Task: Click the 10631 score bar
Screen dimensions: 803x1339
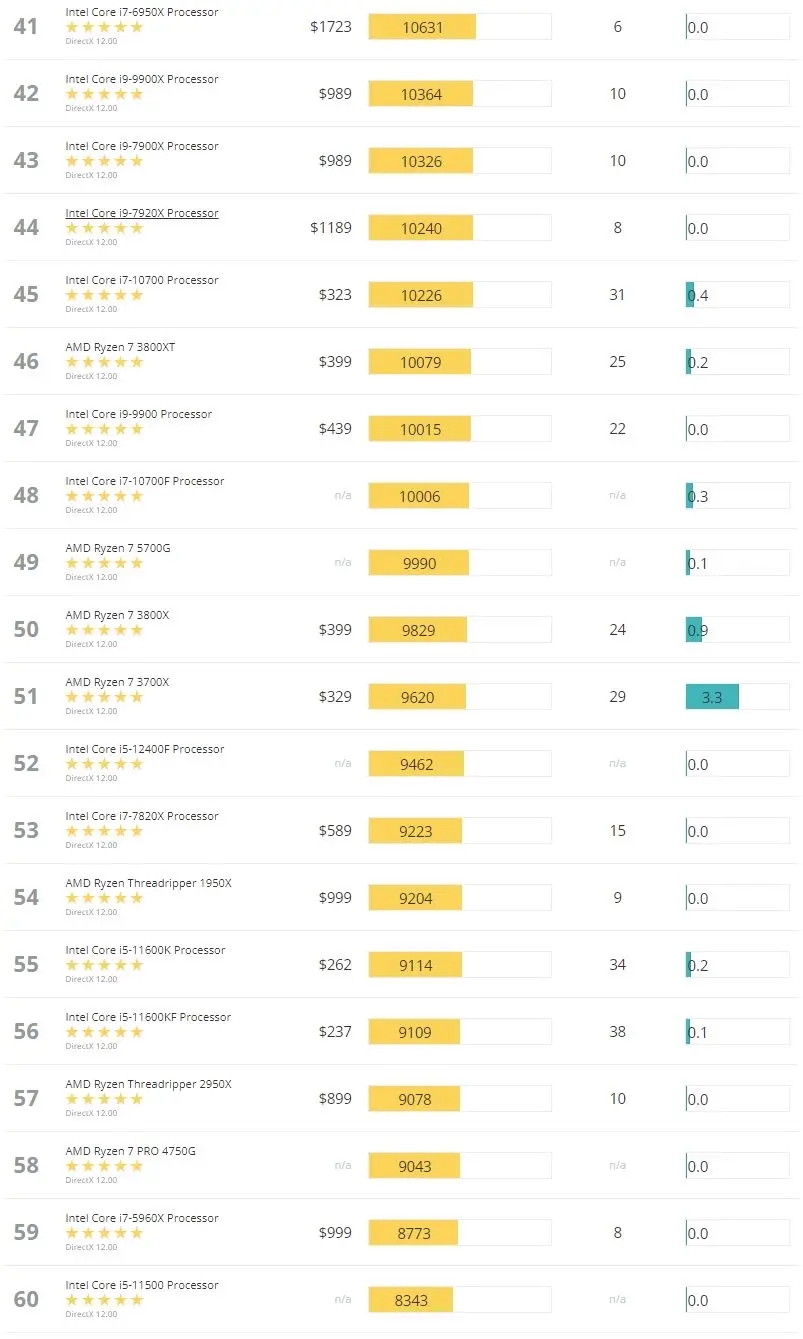Action: pyautogui.click(x=422, y=27)
